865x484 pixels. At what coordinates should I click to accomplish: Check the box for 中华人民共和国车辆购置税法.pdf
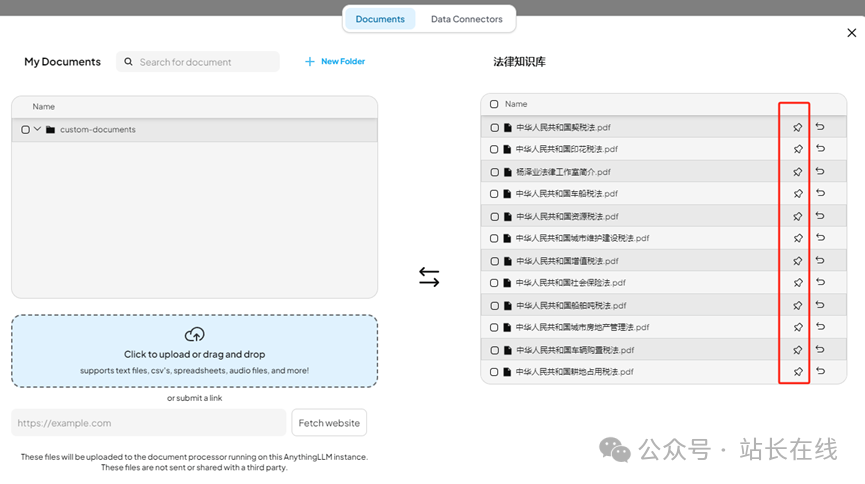494,350
